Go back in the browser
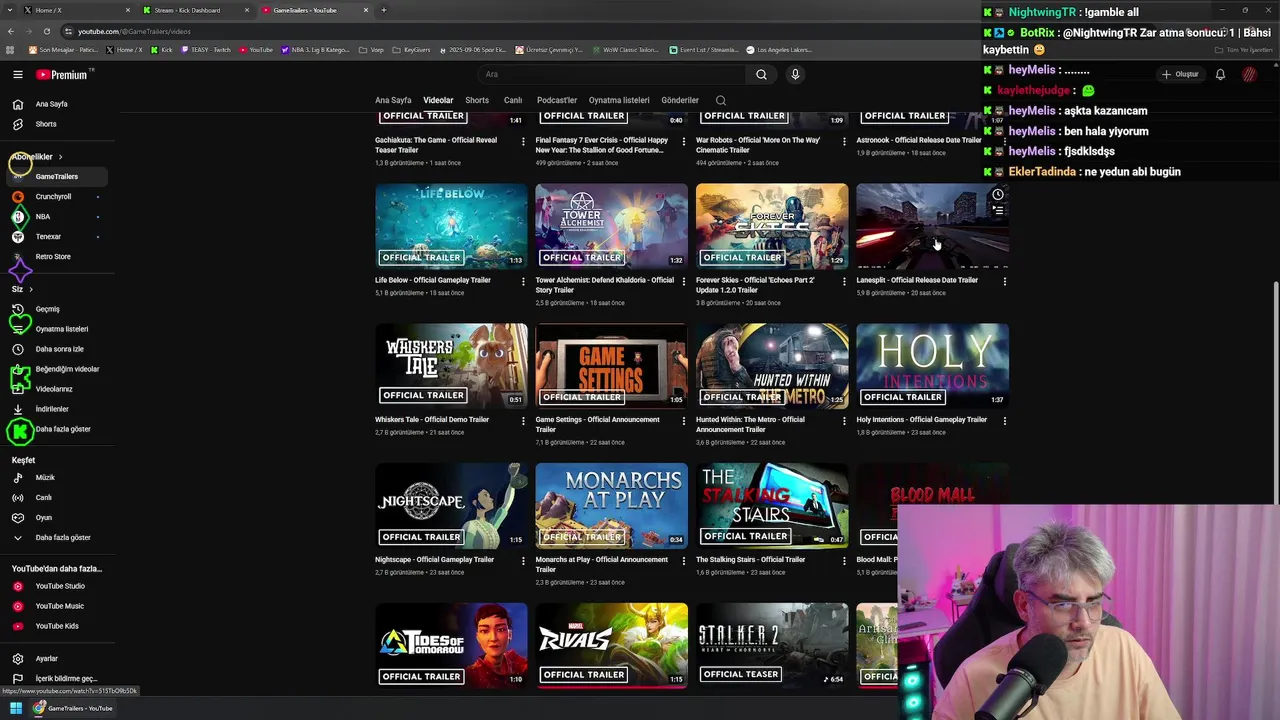This screenshot has width=1280, height=720. tap(10, 31)
